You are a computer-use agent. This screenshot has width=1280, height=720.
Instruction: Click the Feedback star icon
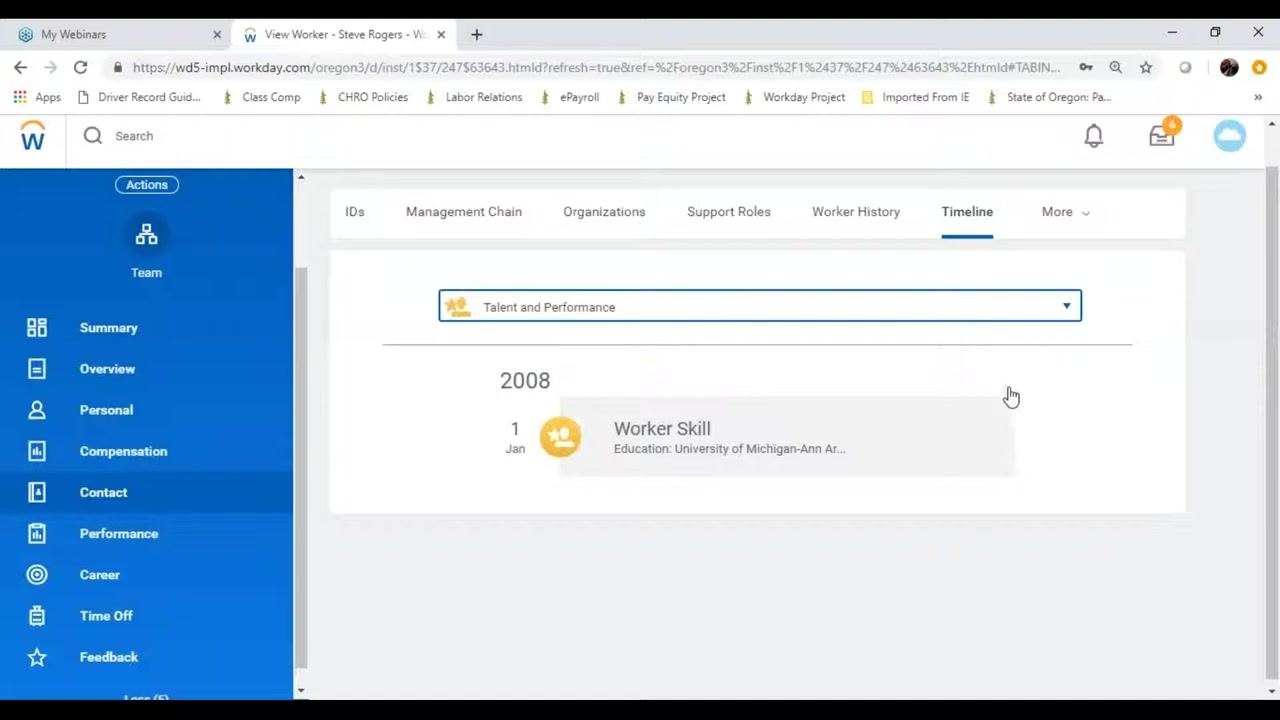[x=37, y=657]
